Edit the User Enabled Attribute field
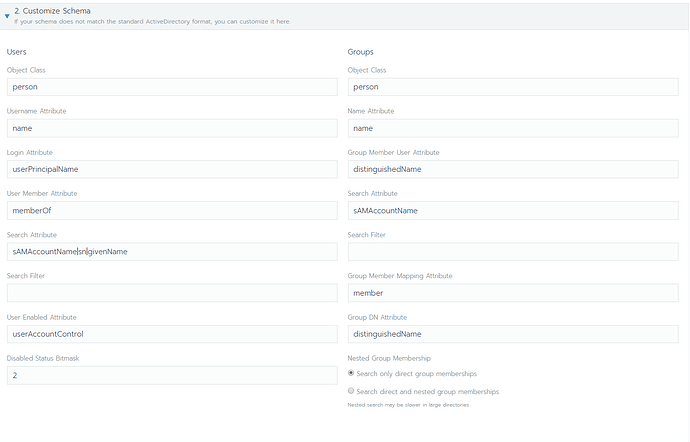Screen dimensions: 690x442 tap(172, 334)
